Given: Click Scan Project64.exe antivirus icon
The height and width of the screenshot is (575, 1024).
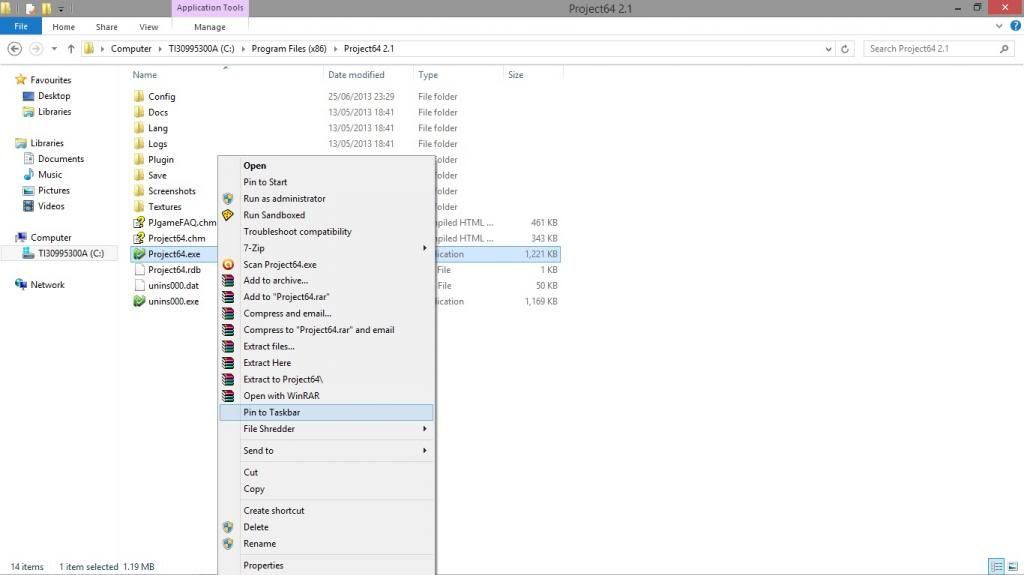Looking at the screenshot, I should [228, 265].
